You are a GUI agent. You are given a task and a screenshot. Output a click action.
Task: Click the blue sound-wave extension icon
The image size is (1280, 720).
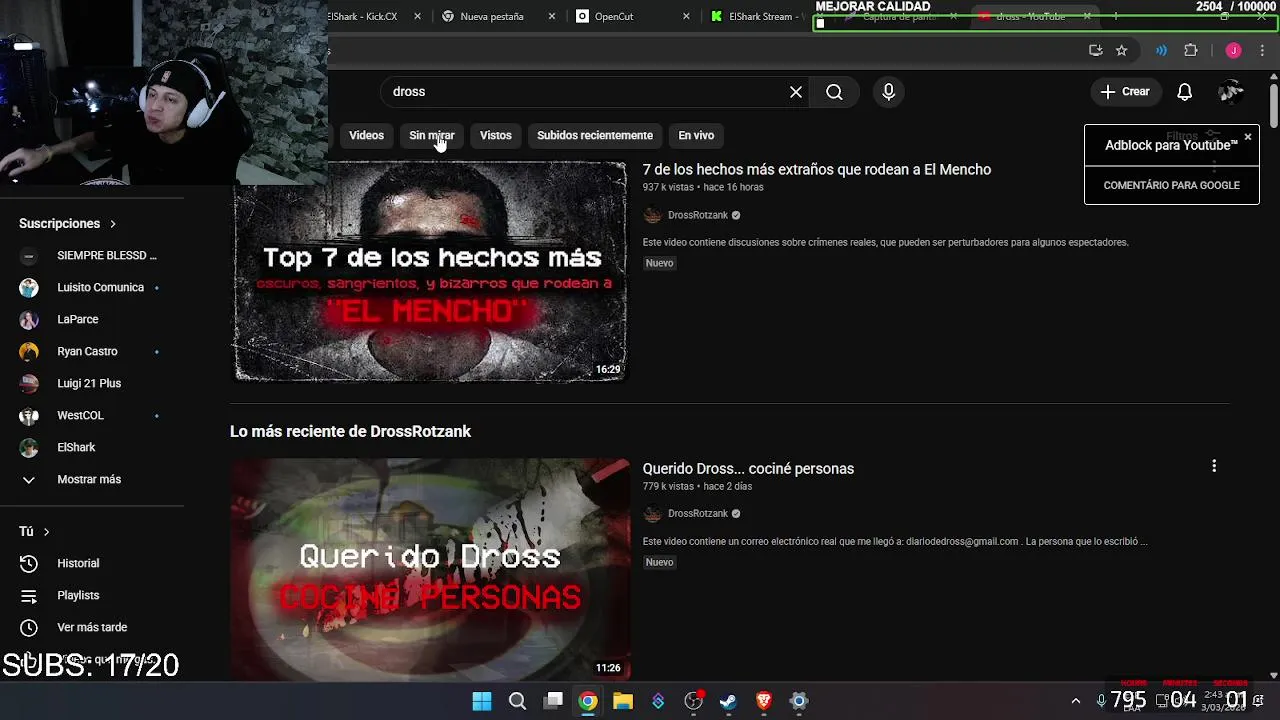[x=1161, y=51]
